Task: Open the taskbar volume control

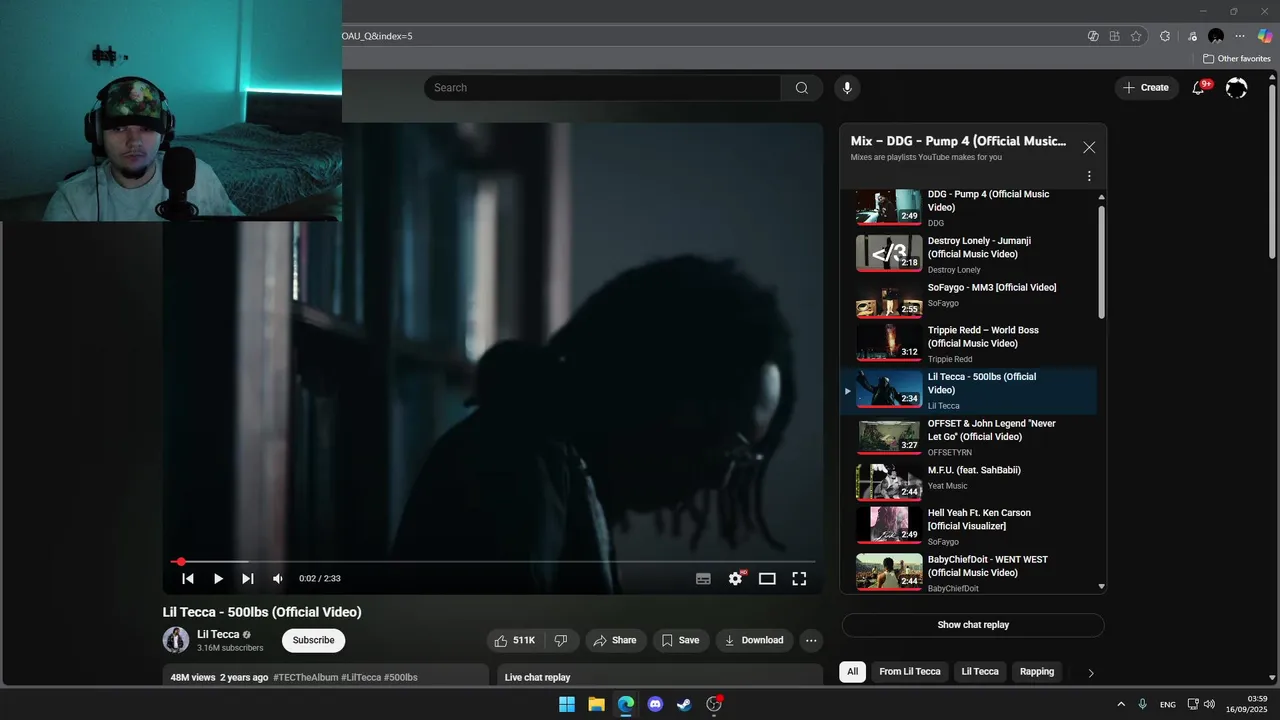Action: (x=1210, y=704)
